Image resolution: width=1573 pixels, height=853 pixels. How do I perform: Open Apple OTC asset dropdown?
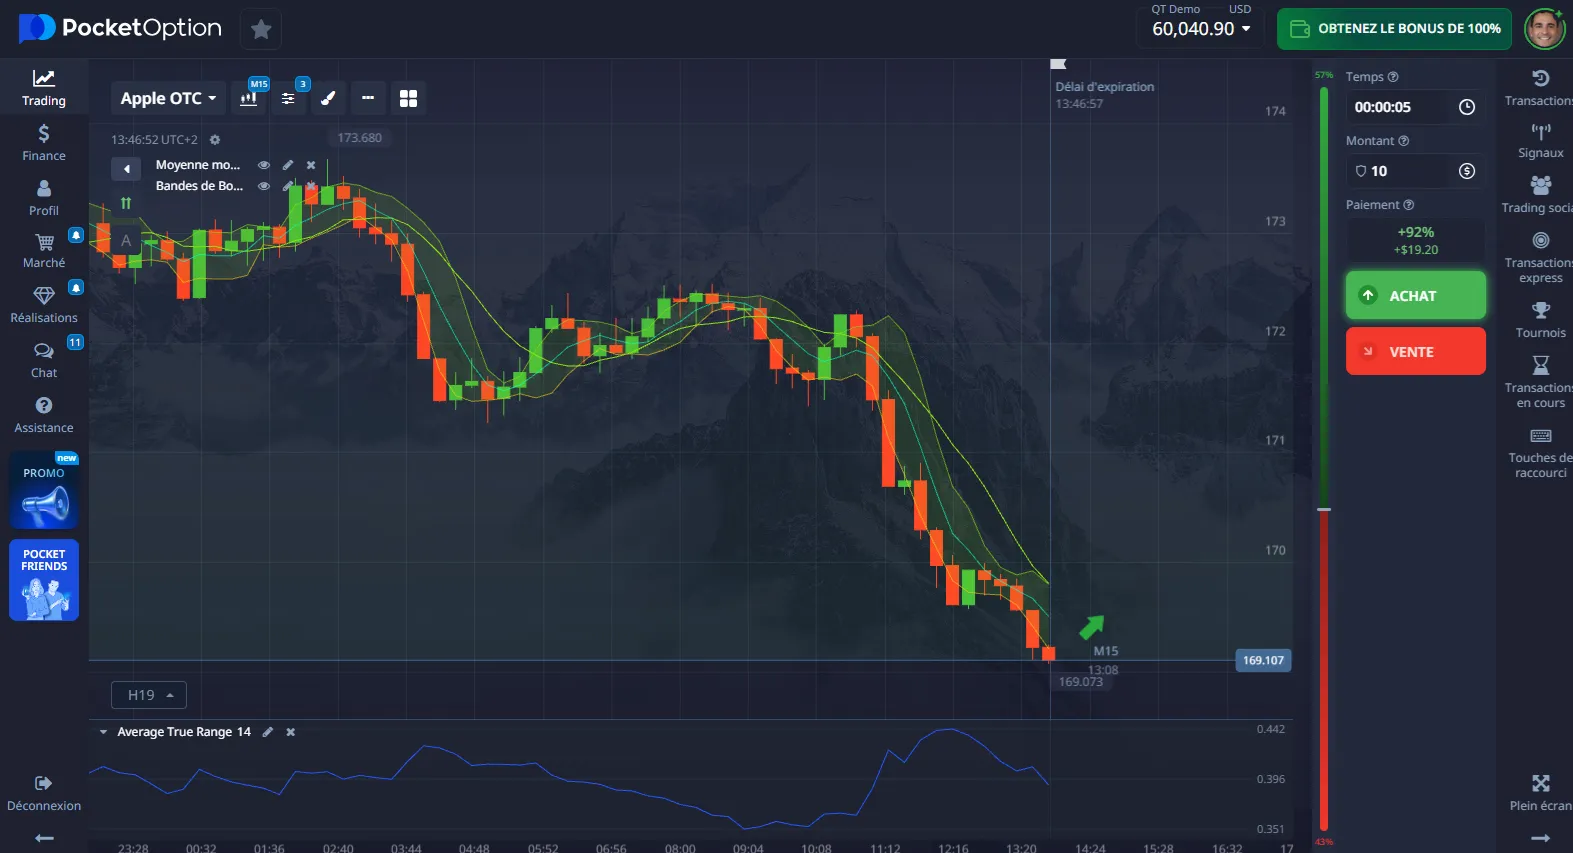click(168, 98)
